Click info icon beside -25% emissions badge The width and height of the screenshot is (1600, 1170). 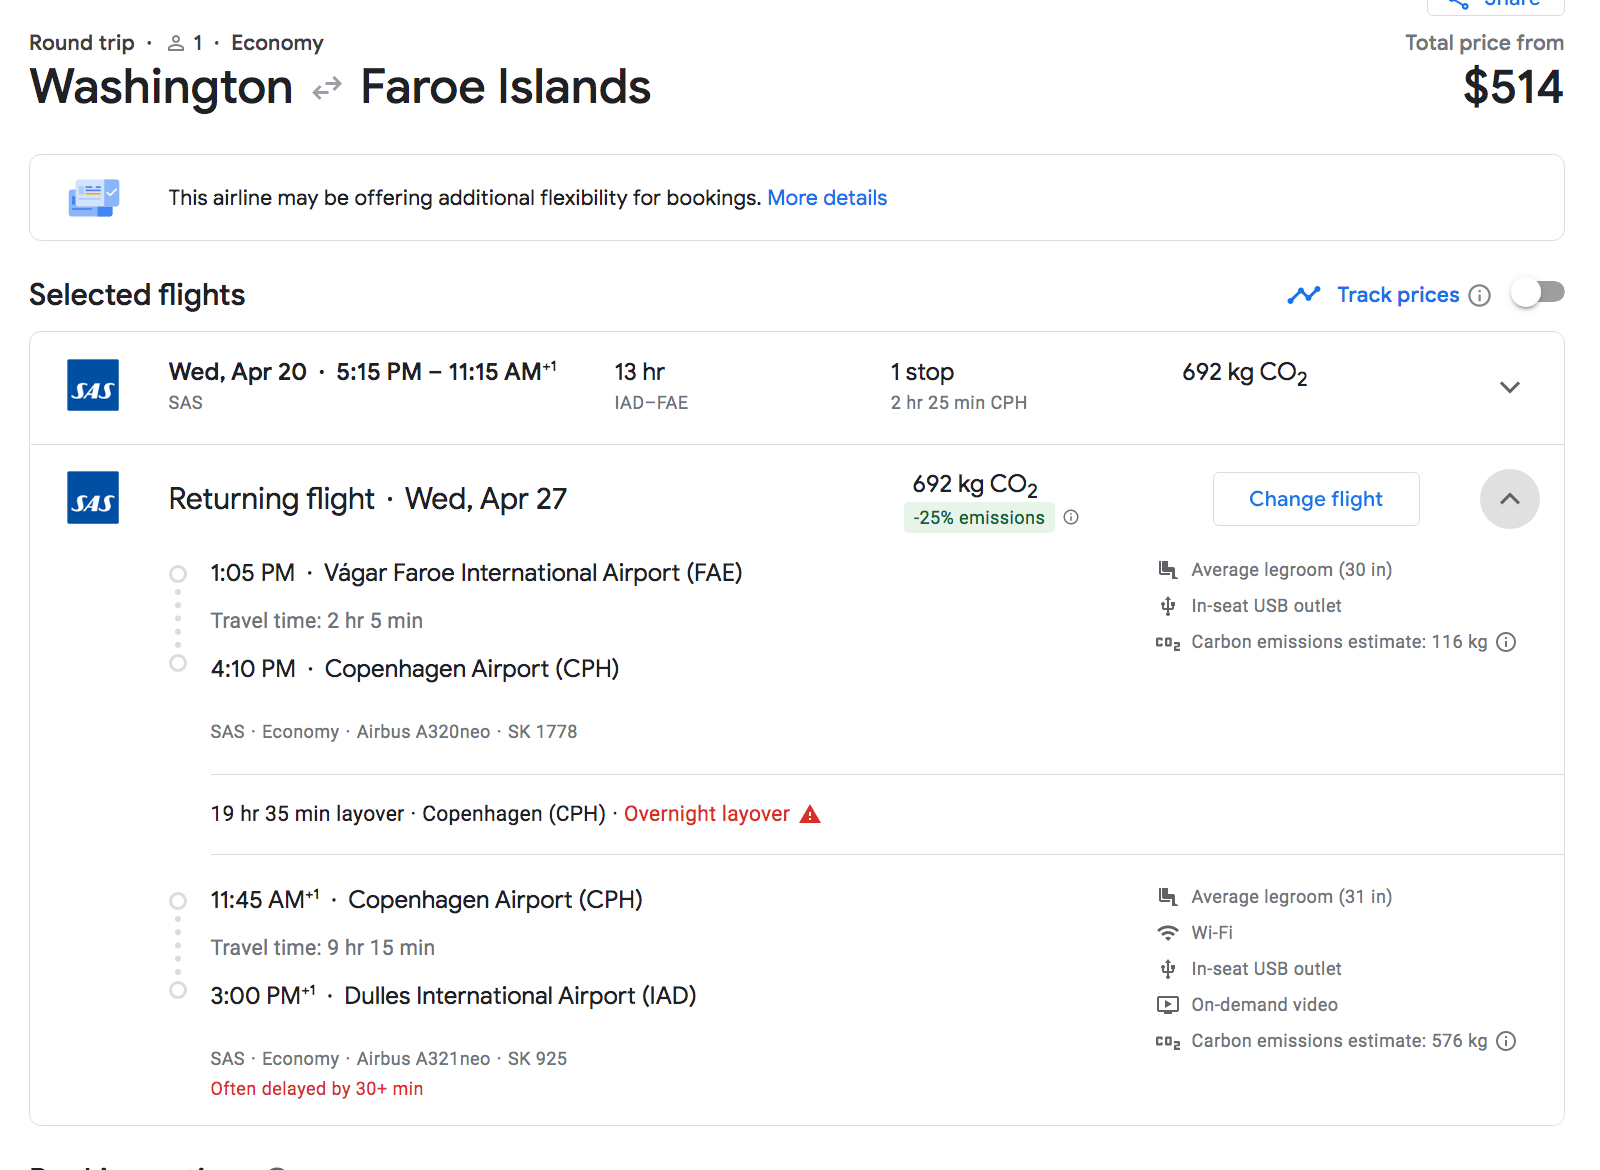(1071, 517)
